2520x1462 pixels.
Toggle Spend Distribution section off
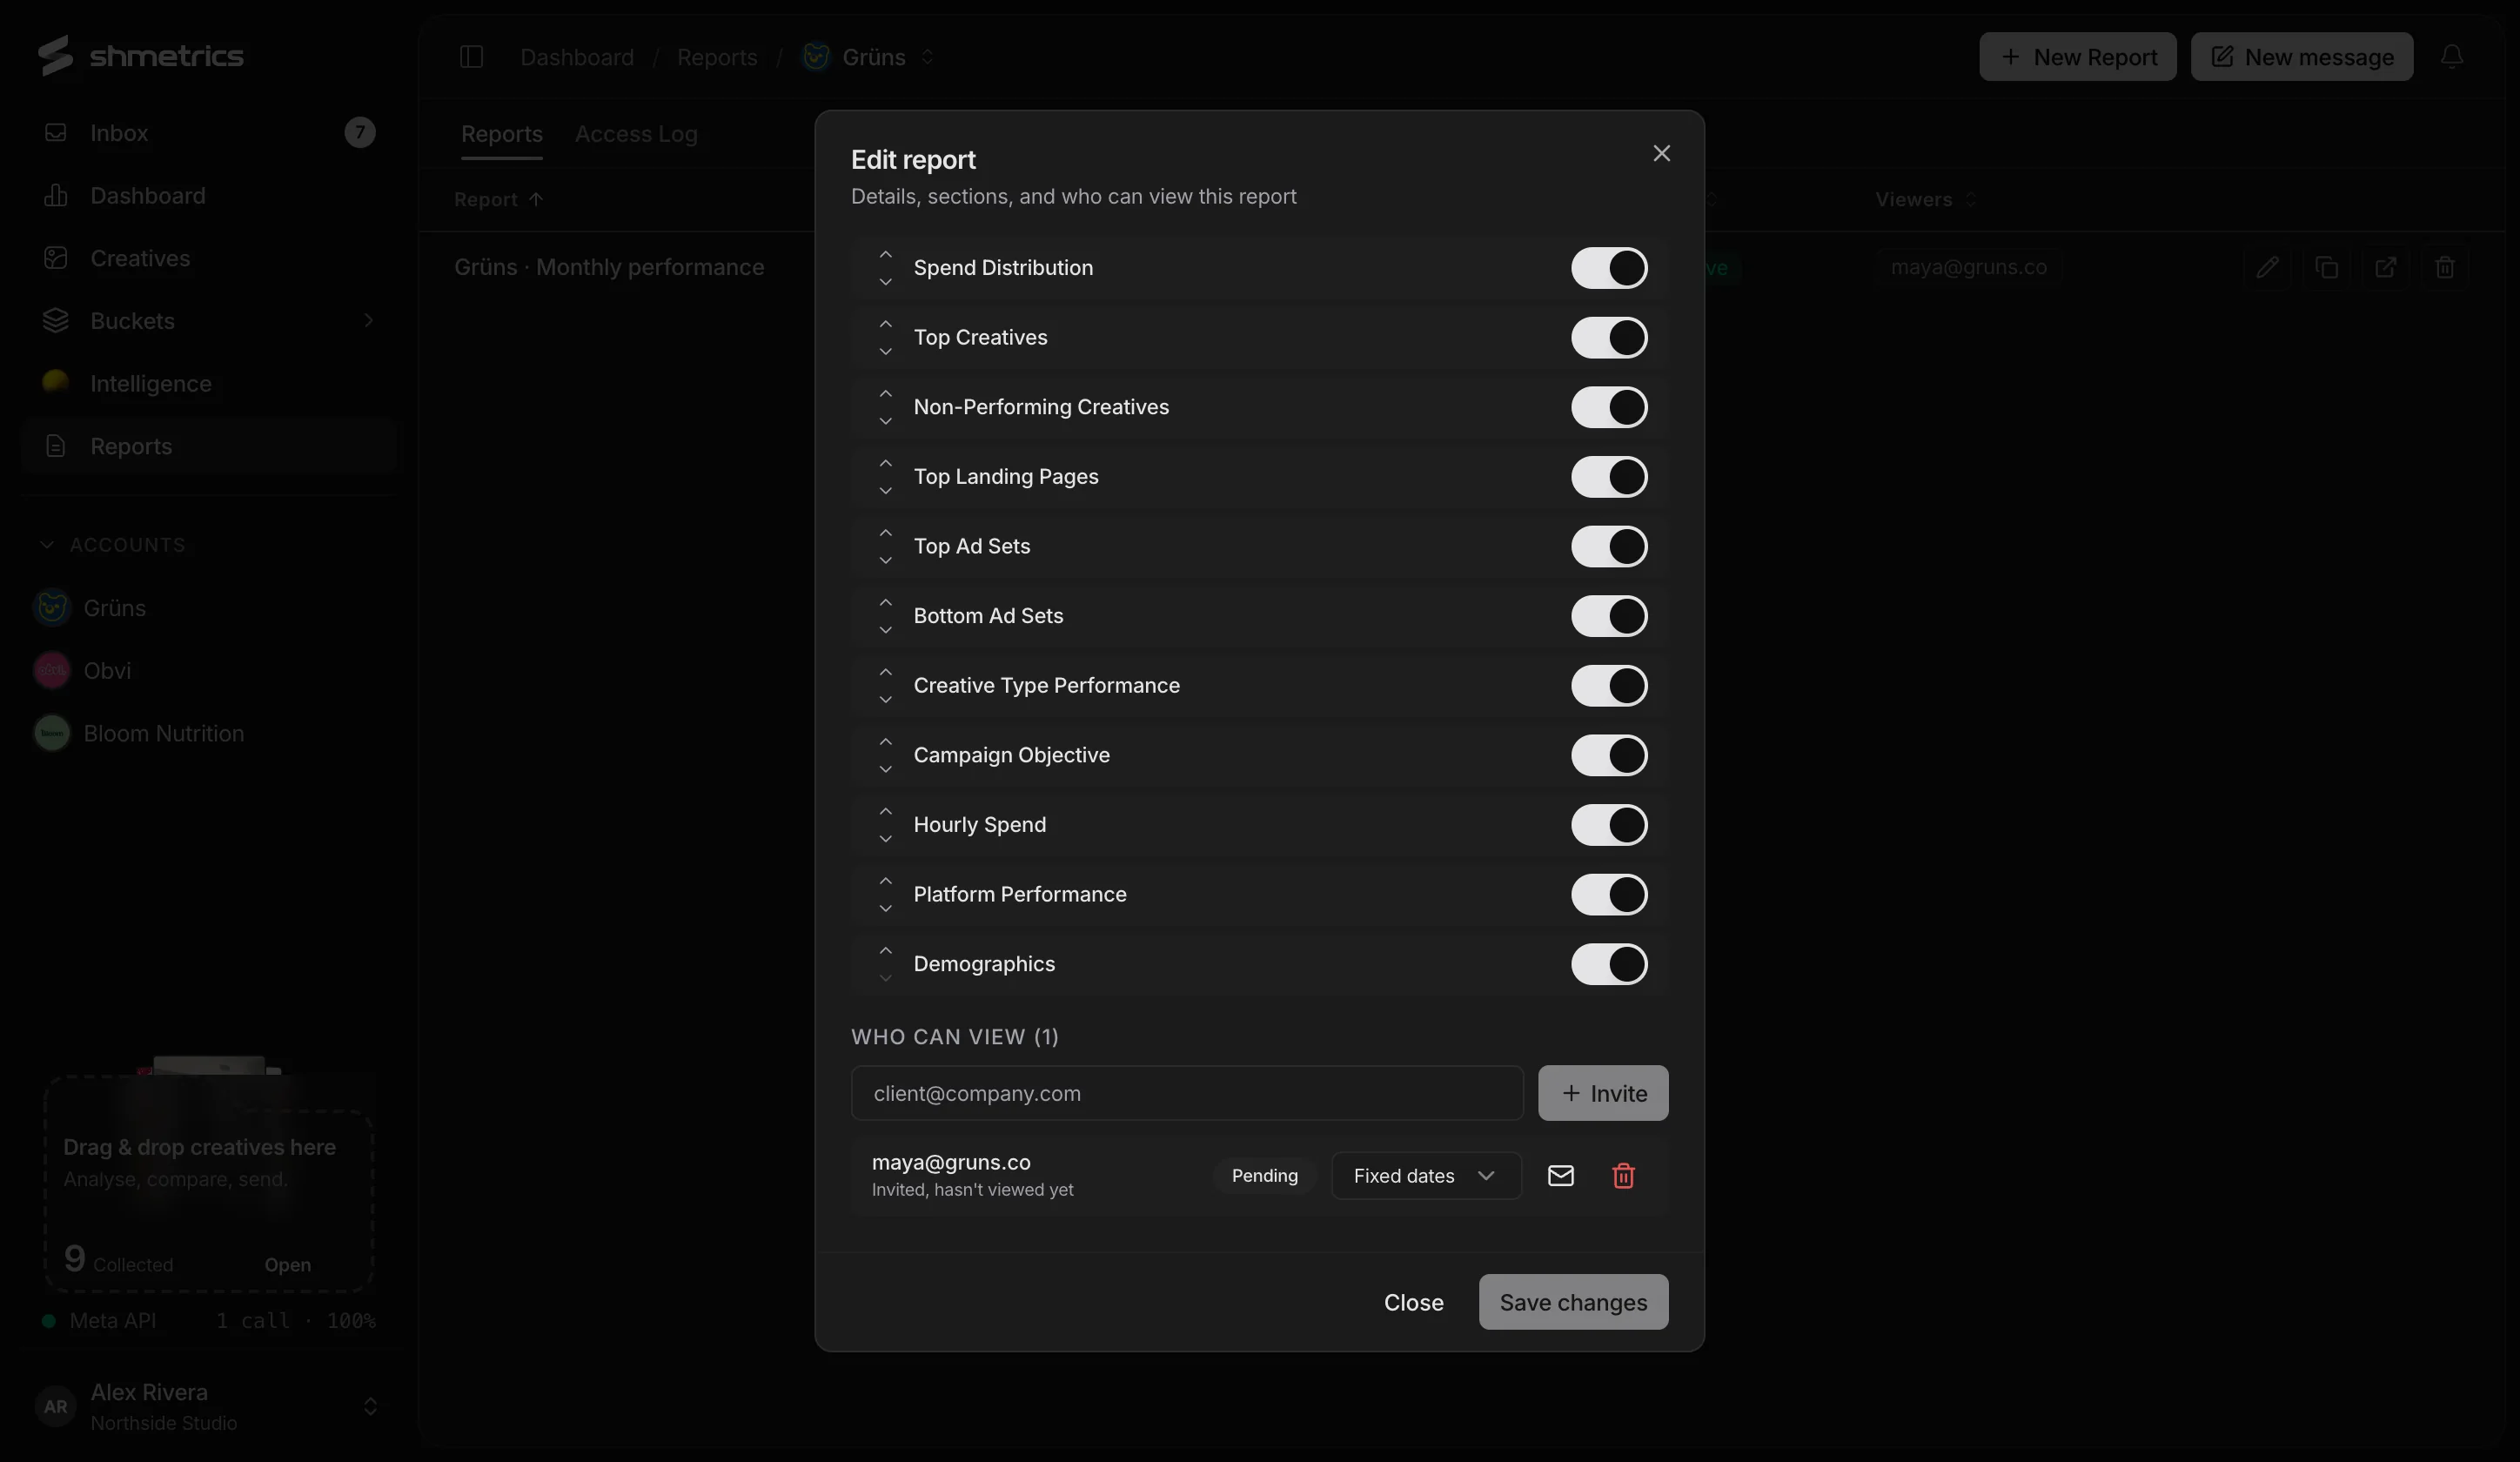tap(1608, 268)
